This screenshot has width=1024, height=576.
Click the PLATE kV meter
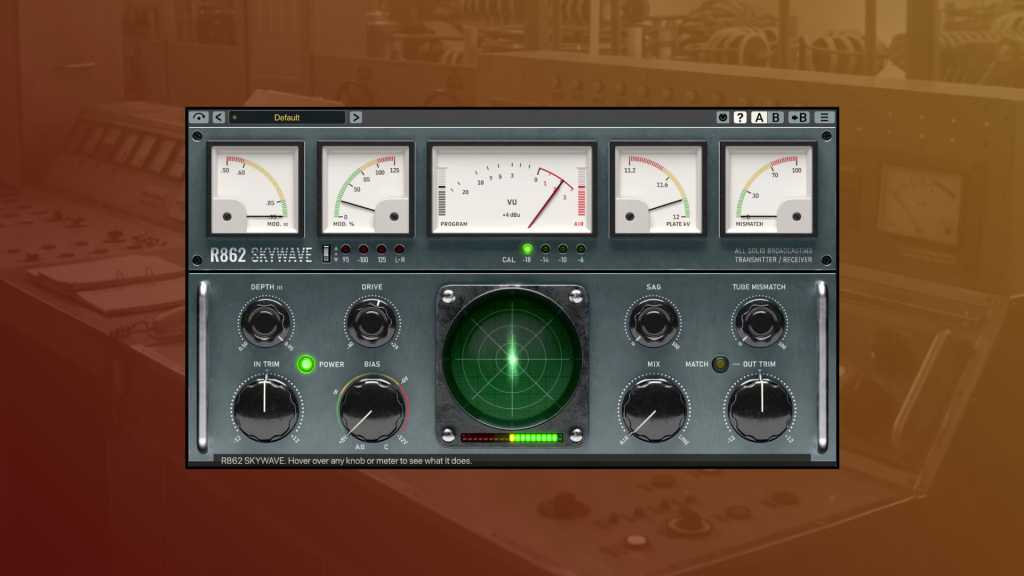[658, 189]
